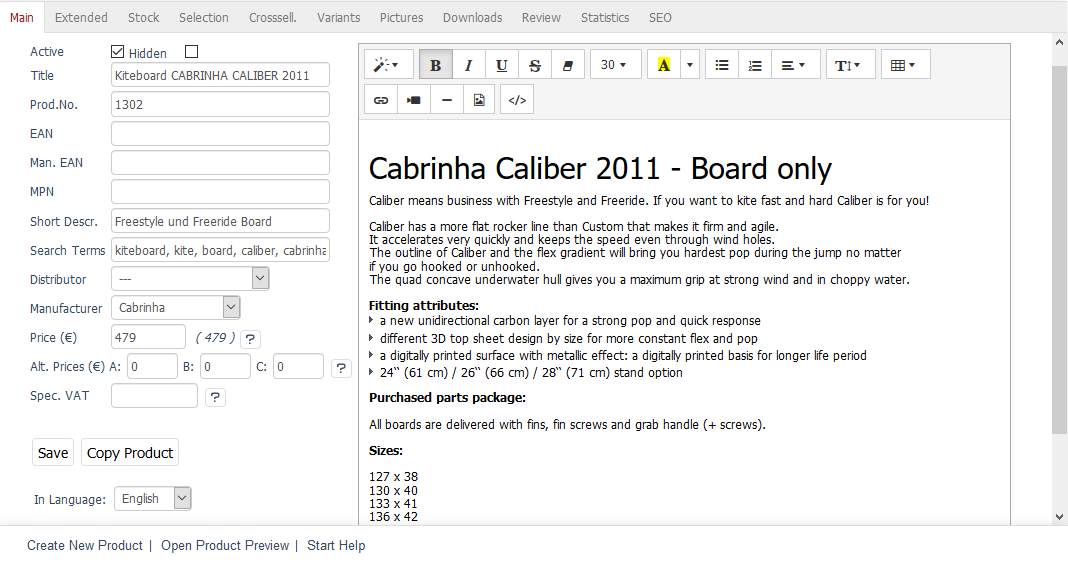Apply the yellow highlight text color
Viewport: 1068px width, 564px height.
[x=663, y=65]
